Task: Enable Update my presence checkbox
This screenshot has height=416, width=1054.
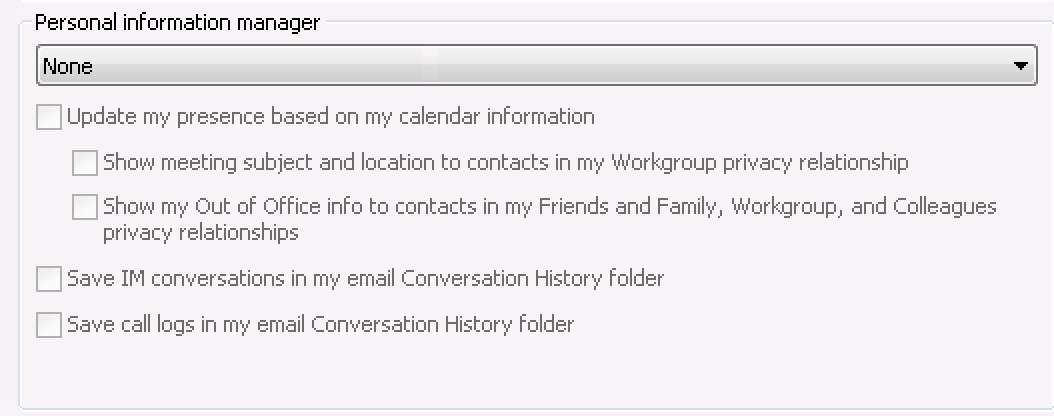Action: point(48,118)
